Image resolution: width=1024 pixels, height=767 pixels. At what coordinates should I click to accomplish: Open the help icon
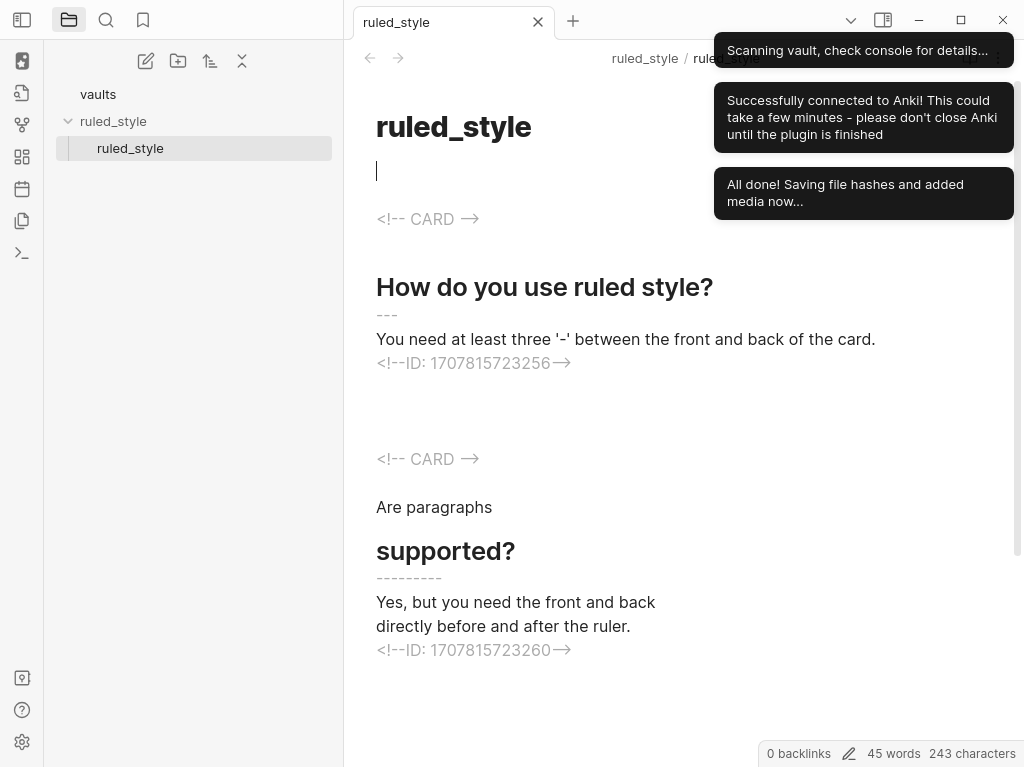(x=22, y=710)
